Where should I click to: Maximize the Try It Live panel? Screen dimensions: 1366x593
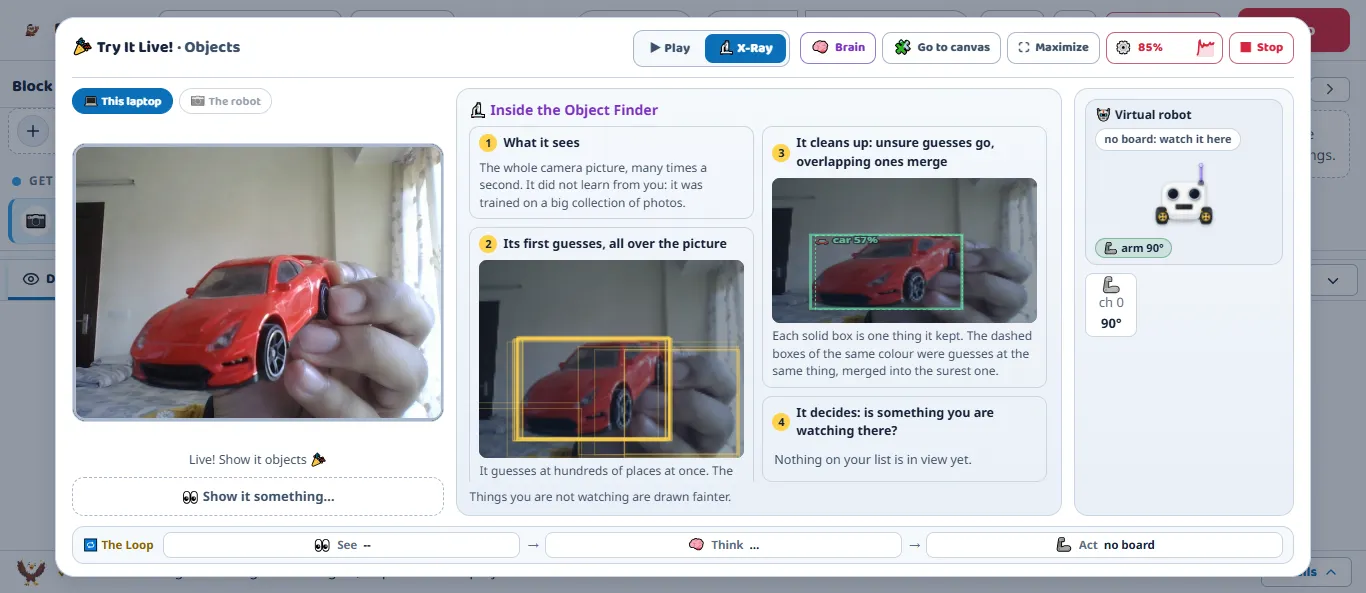point(1053,47)
